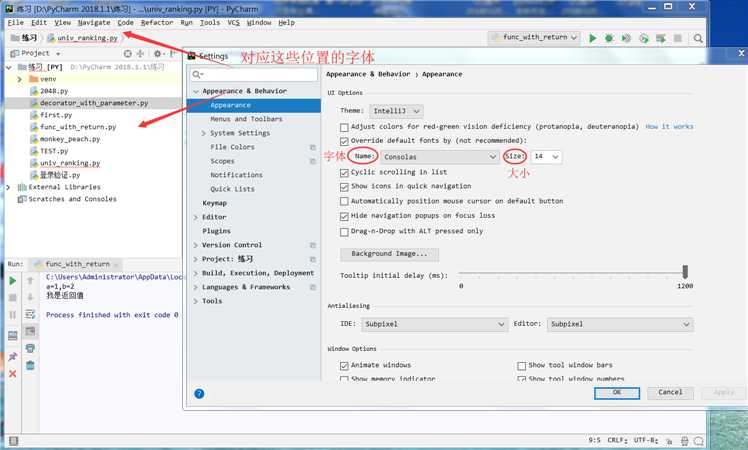This screenshot has height=450, width=748.
Task: Open IDE antialiasing Subpixel dropdown
Action: 434,324
